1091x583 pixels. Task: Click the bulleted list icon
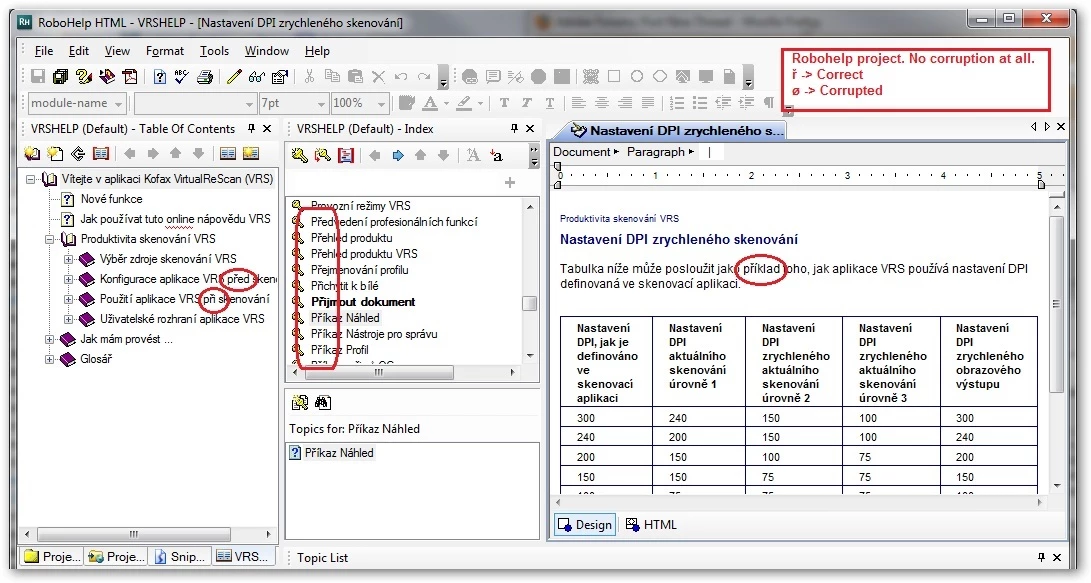[x=700, y=103]
